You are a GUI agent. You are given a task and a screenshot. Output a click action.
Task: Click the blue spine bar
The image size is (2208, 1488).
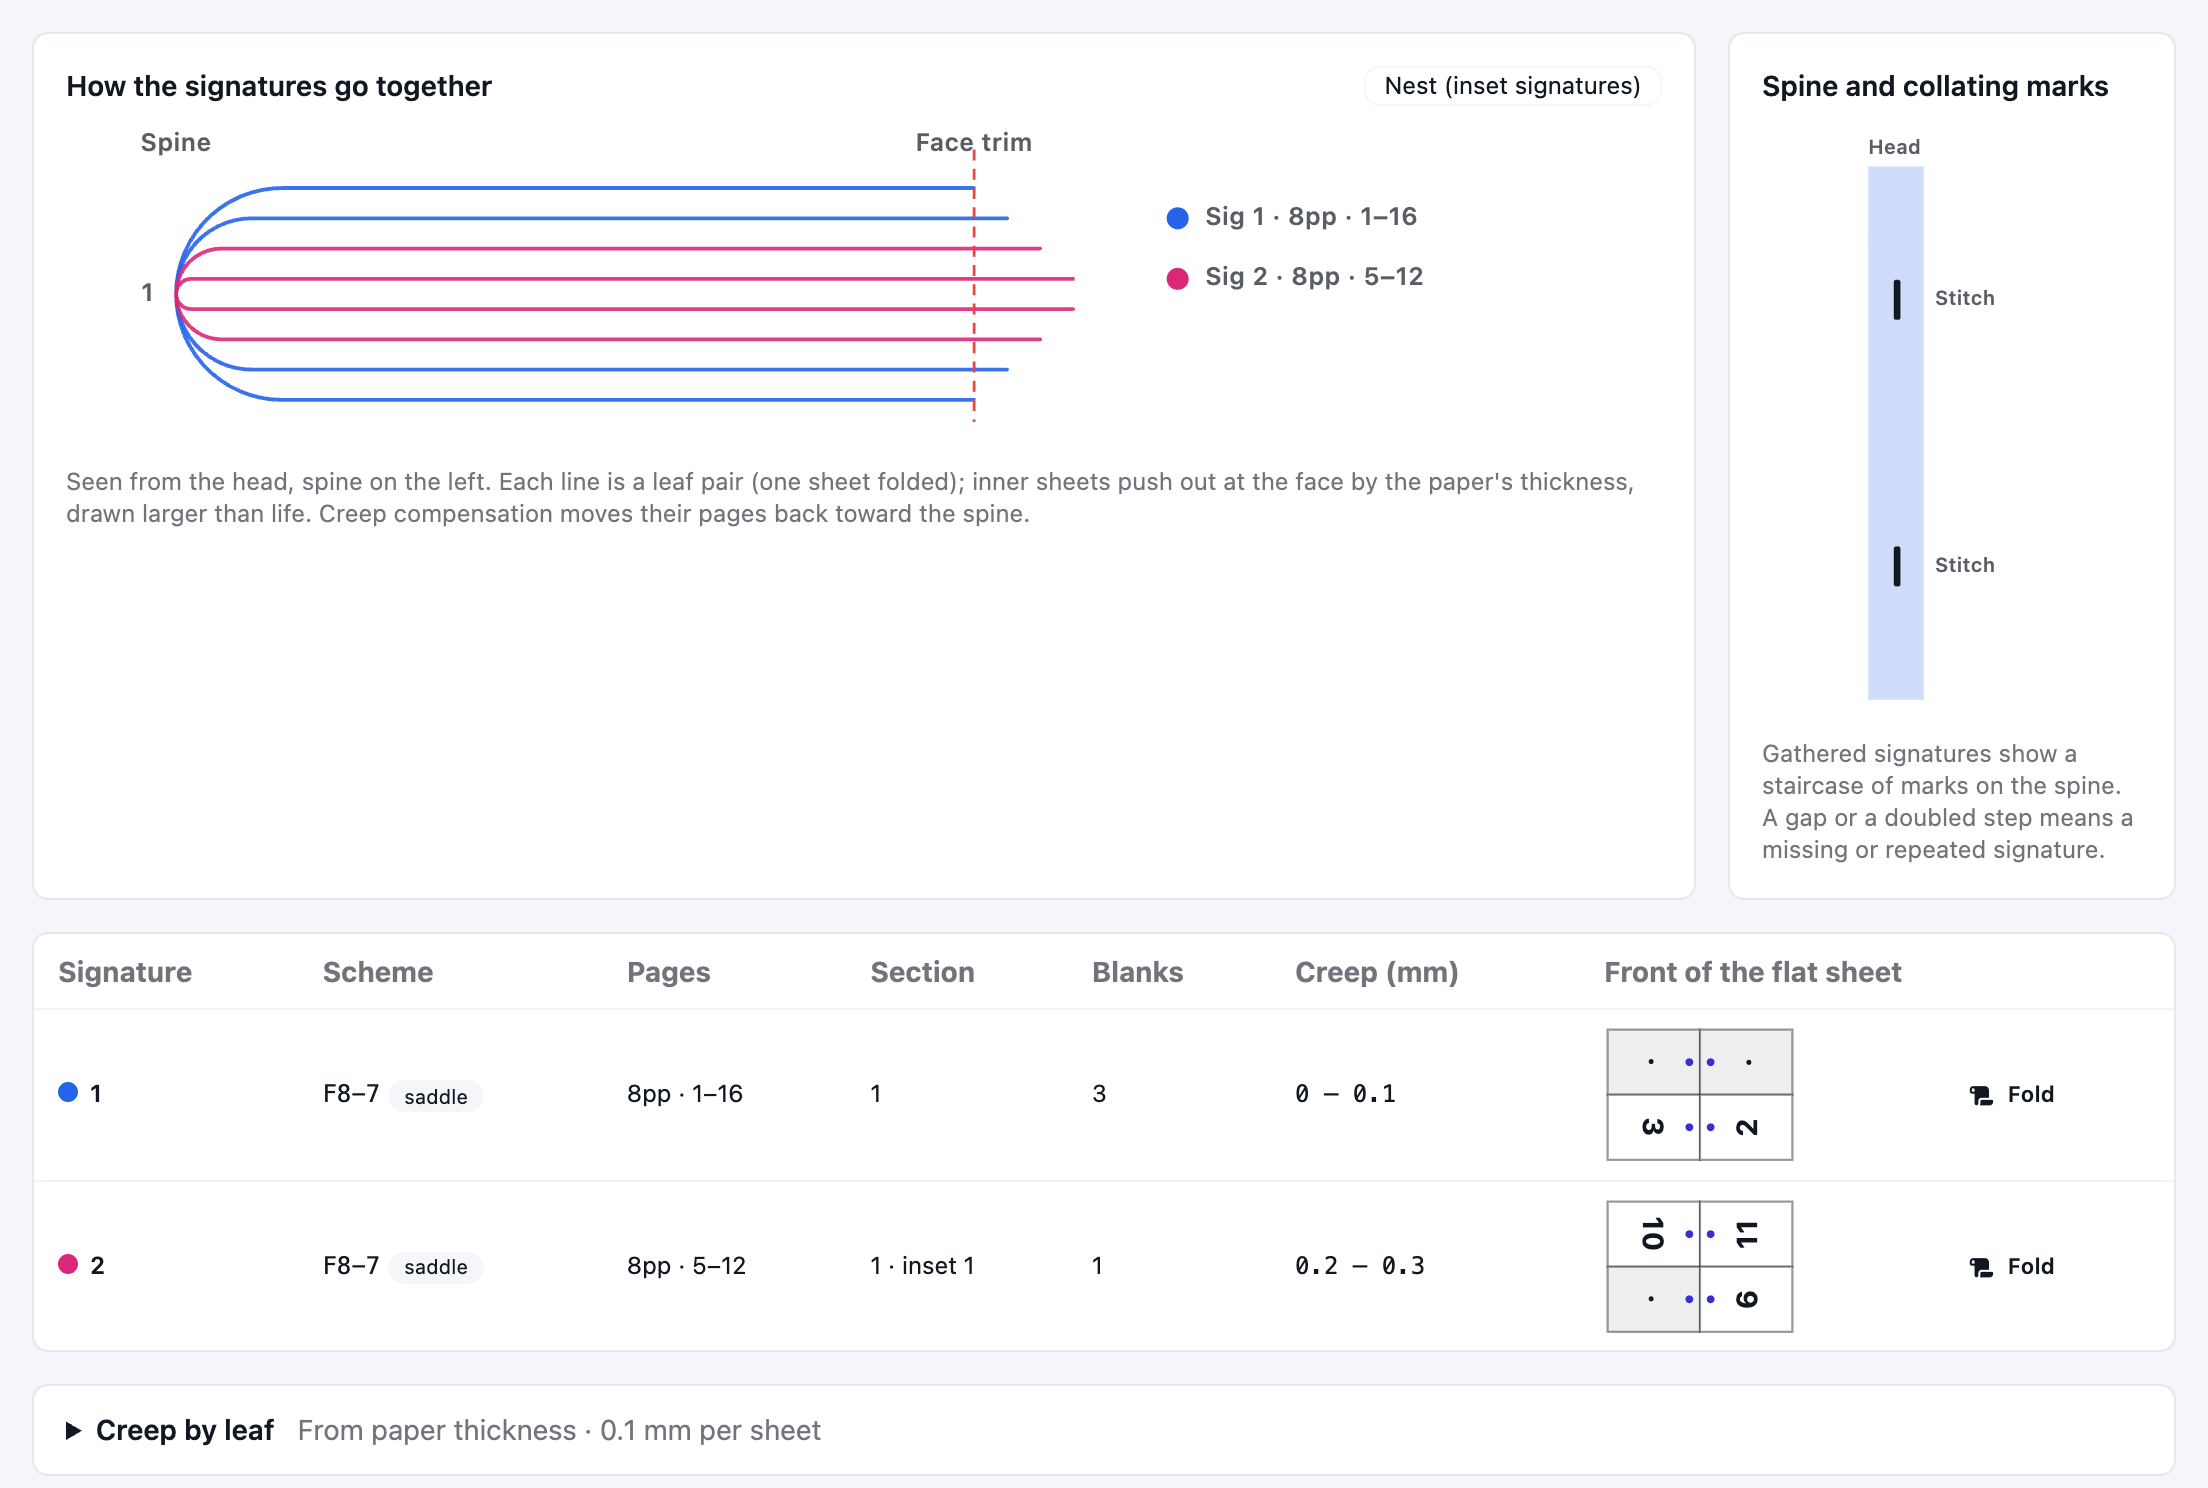click(x=1895, y=433)
